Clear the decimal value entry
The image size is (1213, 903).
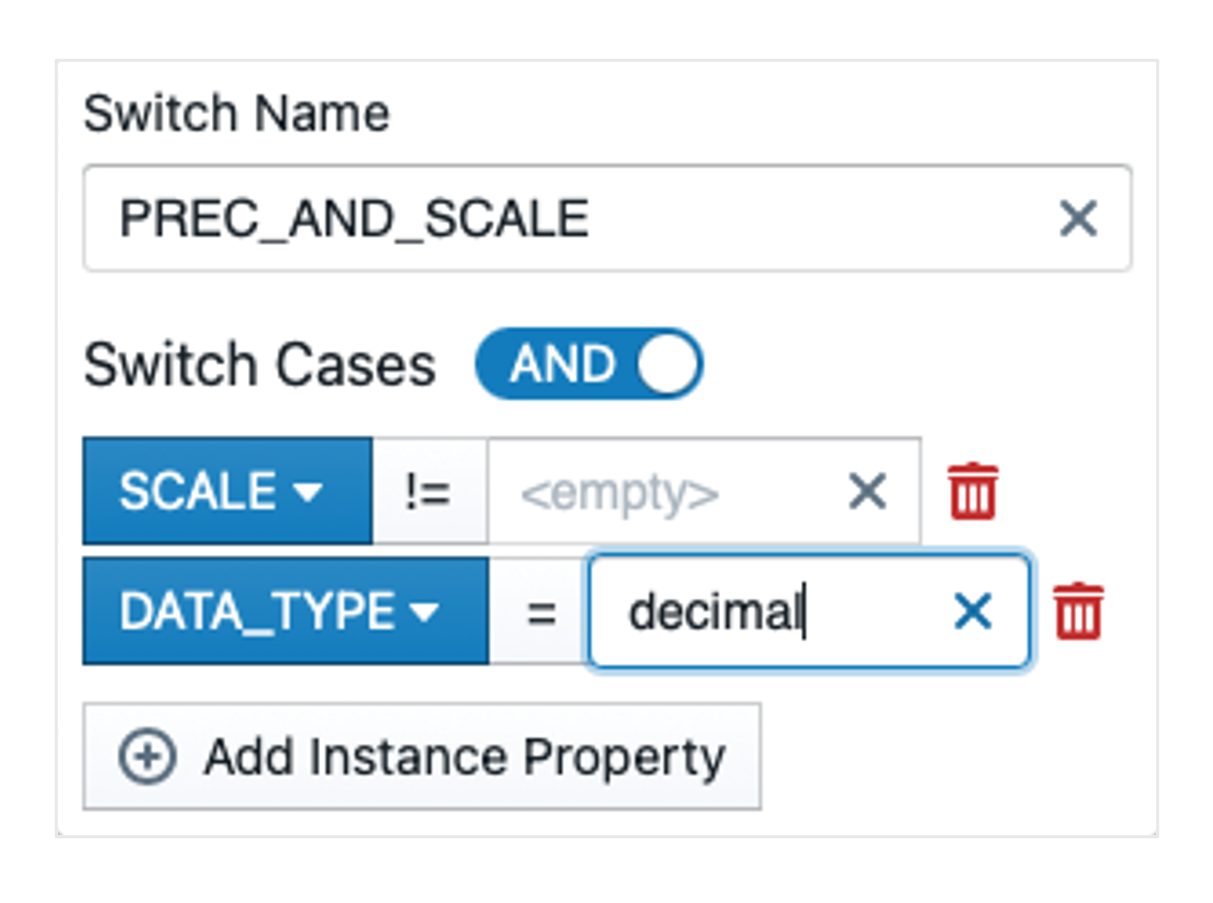click(x=972, y=611)
